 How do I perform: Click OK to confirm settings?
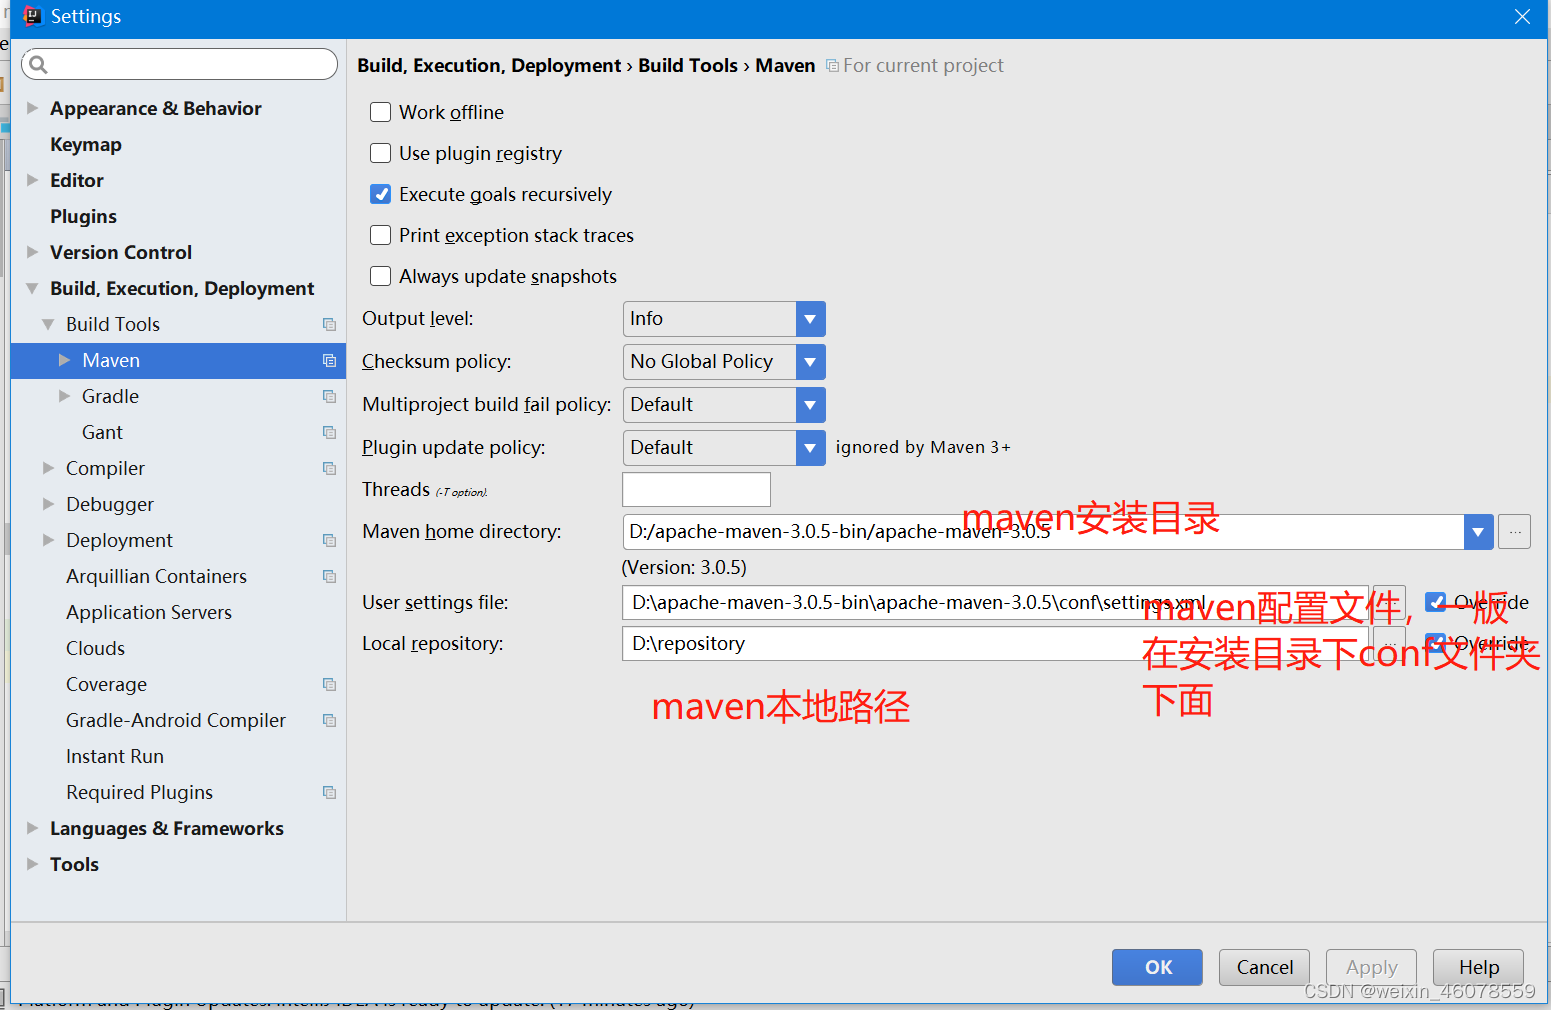click(1157, 967)
